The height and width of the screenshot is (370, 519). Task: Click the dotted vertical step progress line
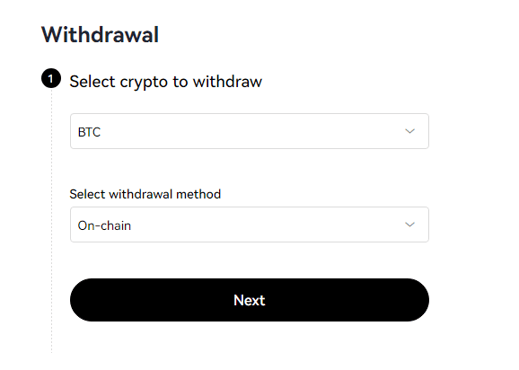coord(51,220)
